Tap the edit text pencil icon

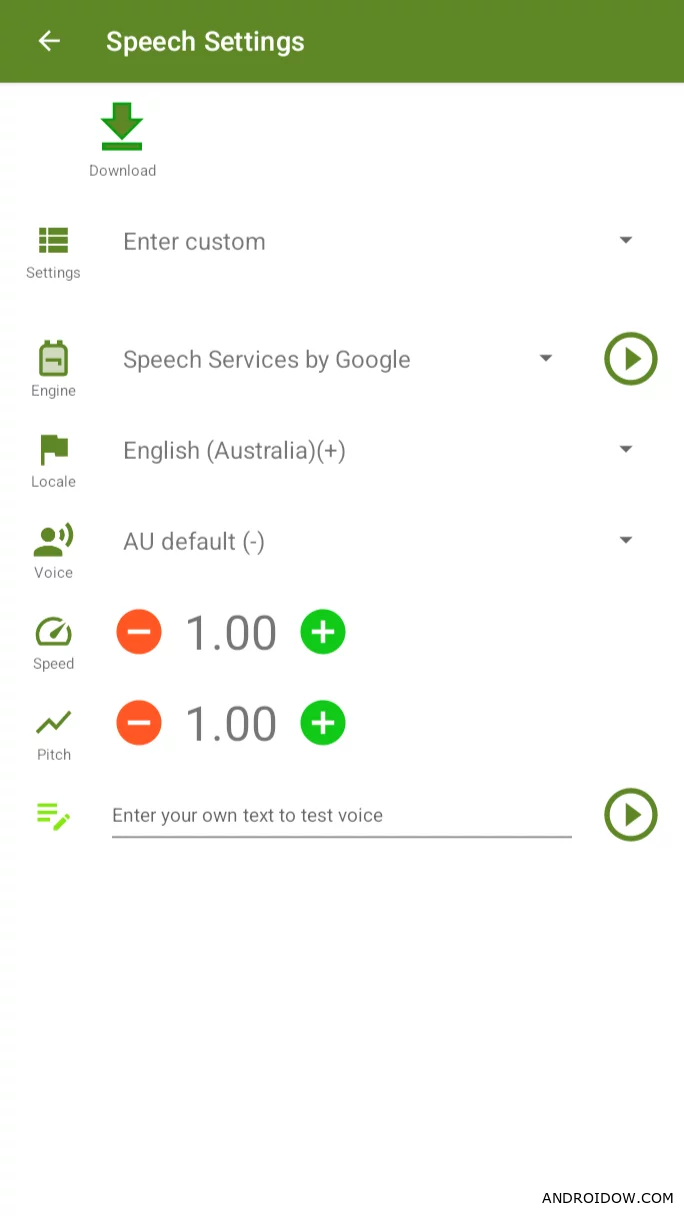coord(53,815)
